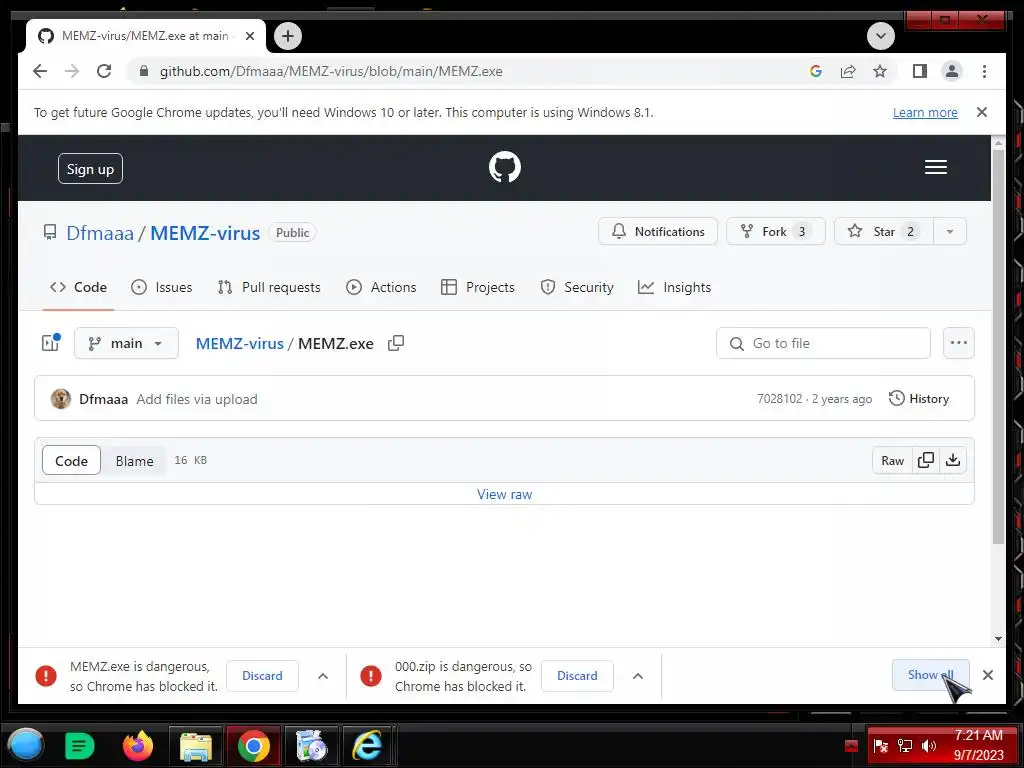1024x768 pixels.
Task: Open the more file actions menu
Action: [959, 343]
